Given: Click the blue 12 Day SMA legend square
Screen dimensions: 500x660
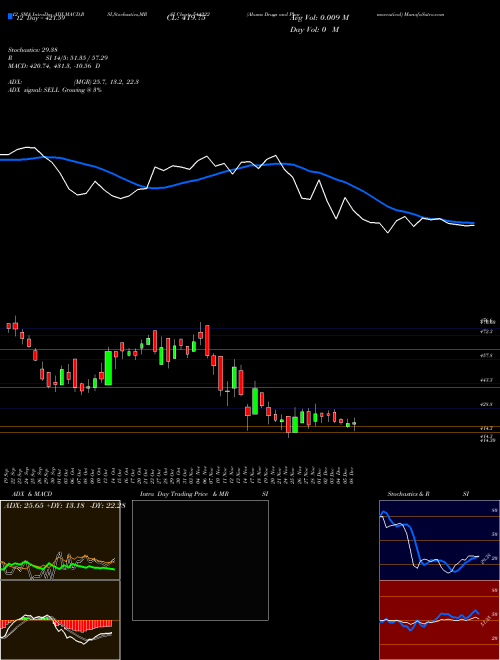Looking at the screenshot, I should [11, 16].
